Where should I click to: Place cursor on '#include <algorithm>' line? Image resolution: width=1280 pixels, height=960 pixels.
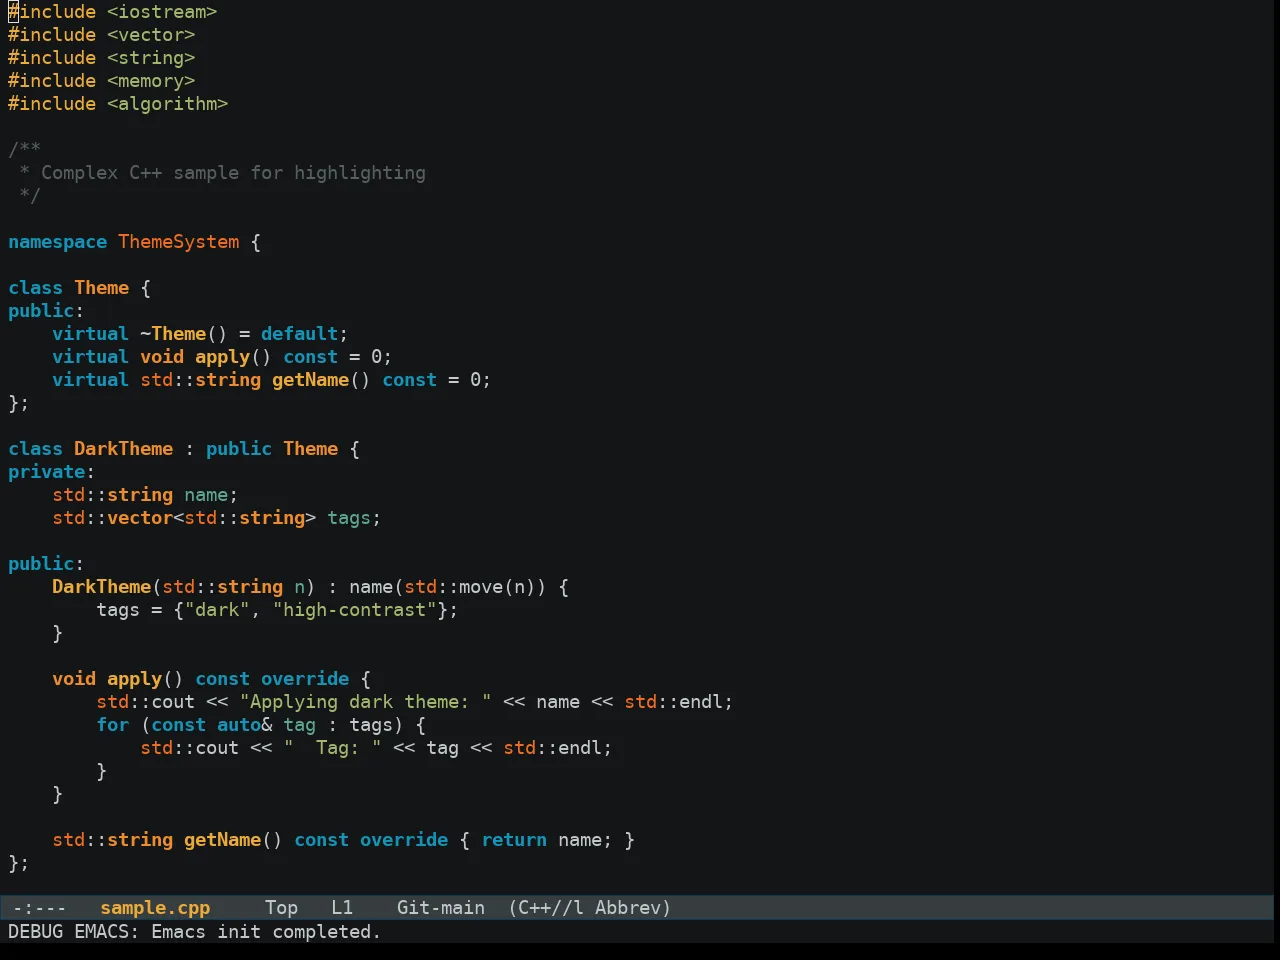point(118,104)
